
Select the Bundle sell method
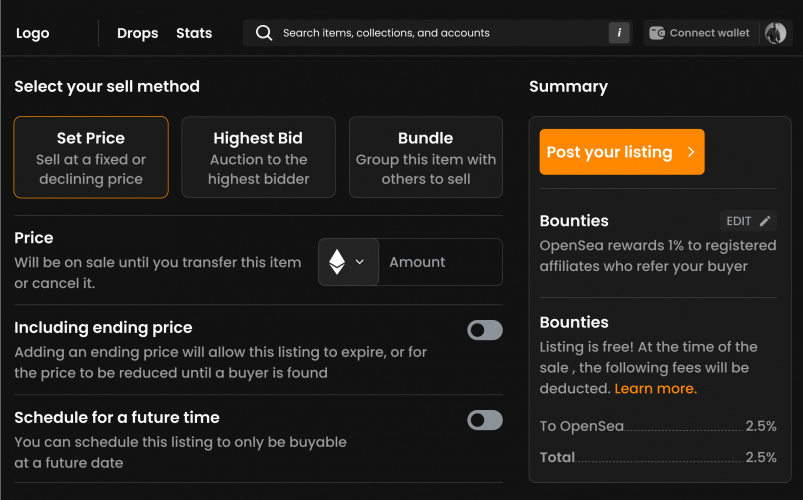(426, 157)
